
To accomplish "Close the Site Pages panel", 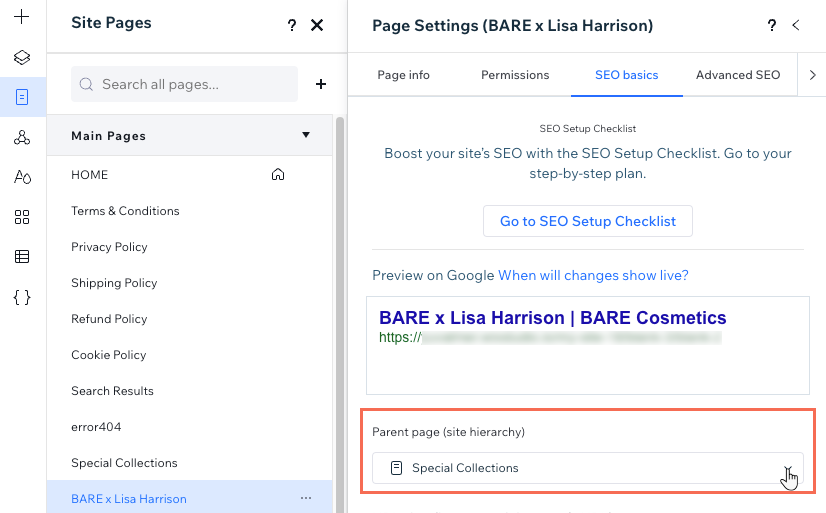I will tap(317, 26).
